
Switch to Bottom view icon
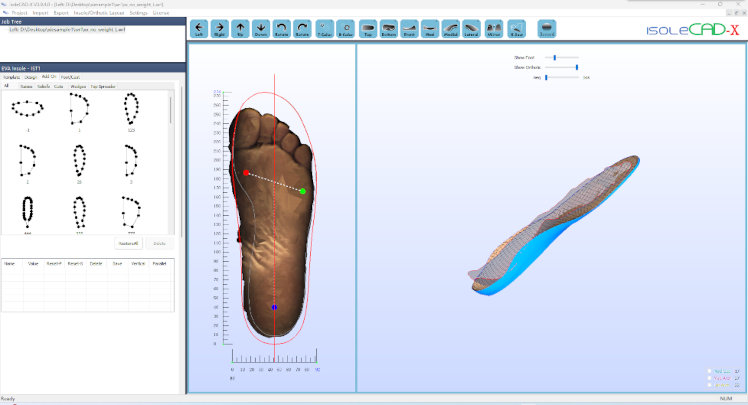coord(386,29)
